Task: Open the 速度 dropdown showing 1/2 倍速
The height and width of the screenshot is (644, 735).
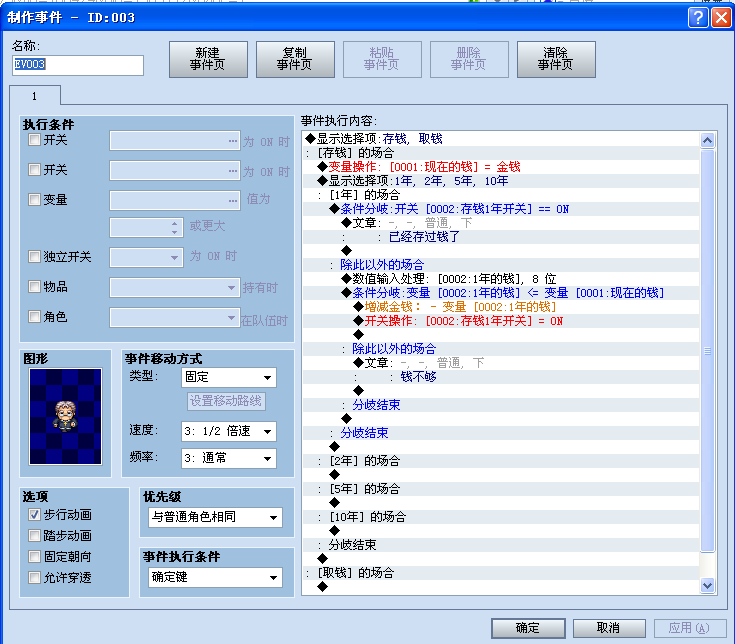Action: click(x=229, y=431)
